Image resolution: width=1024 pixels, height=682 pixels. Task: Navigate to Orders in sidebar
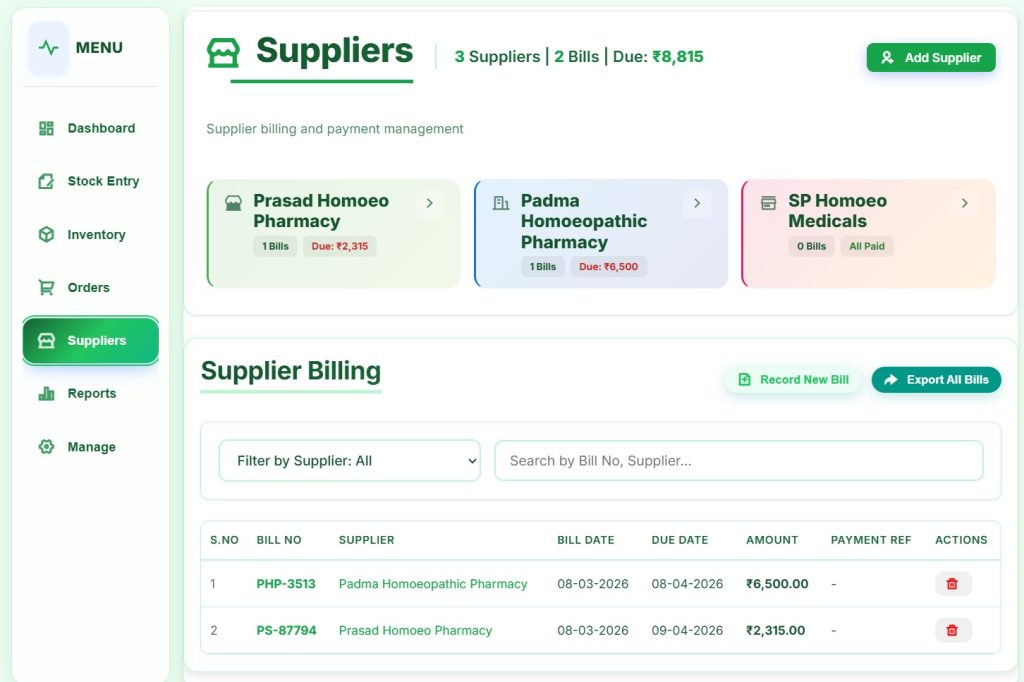click(x=90, y=287)
